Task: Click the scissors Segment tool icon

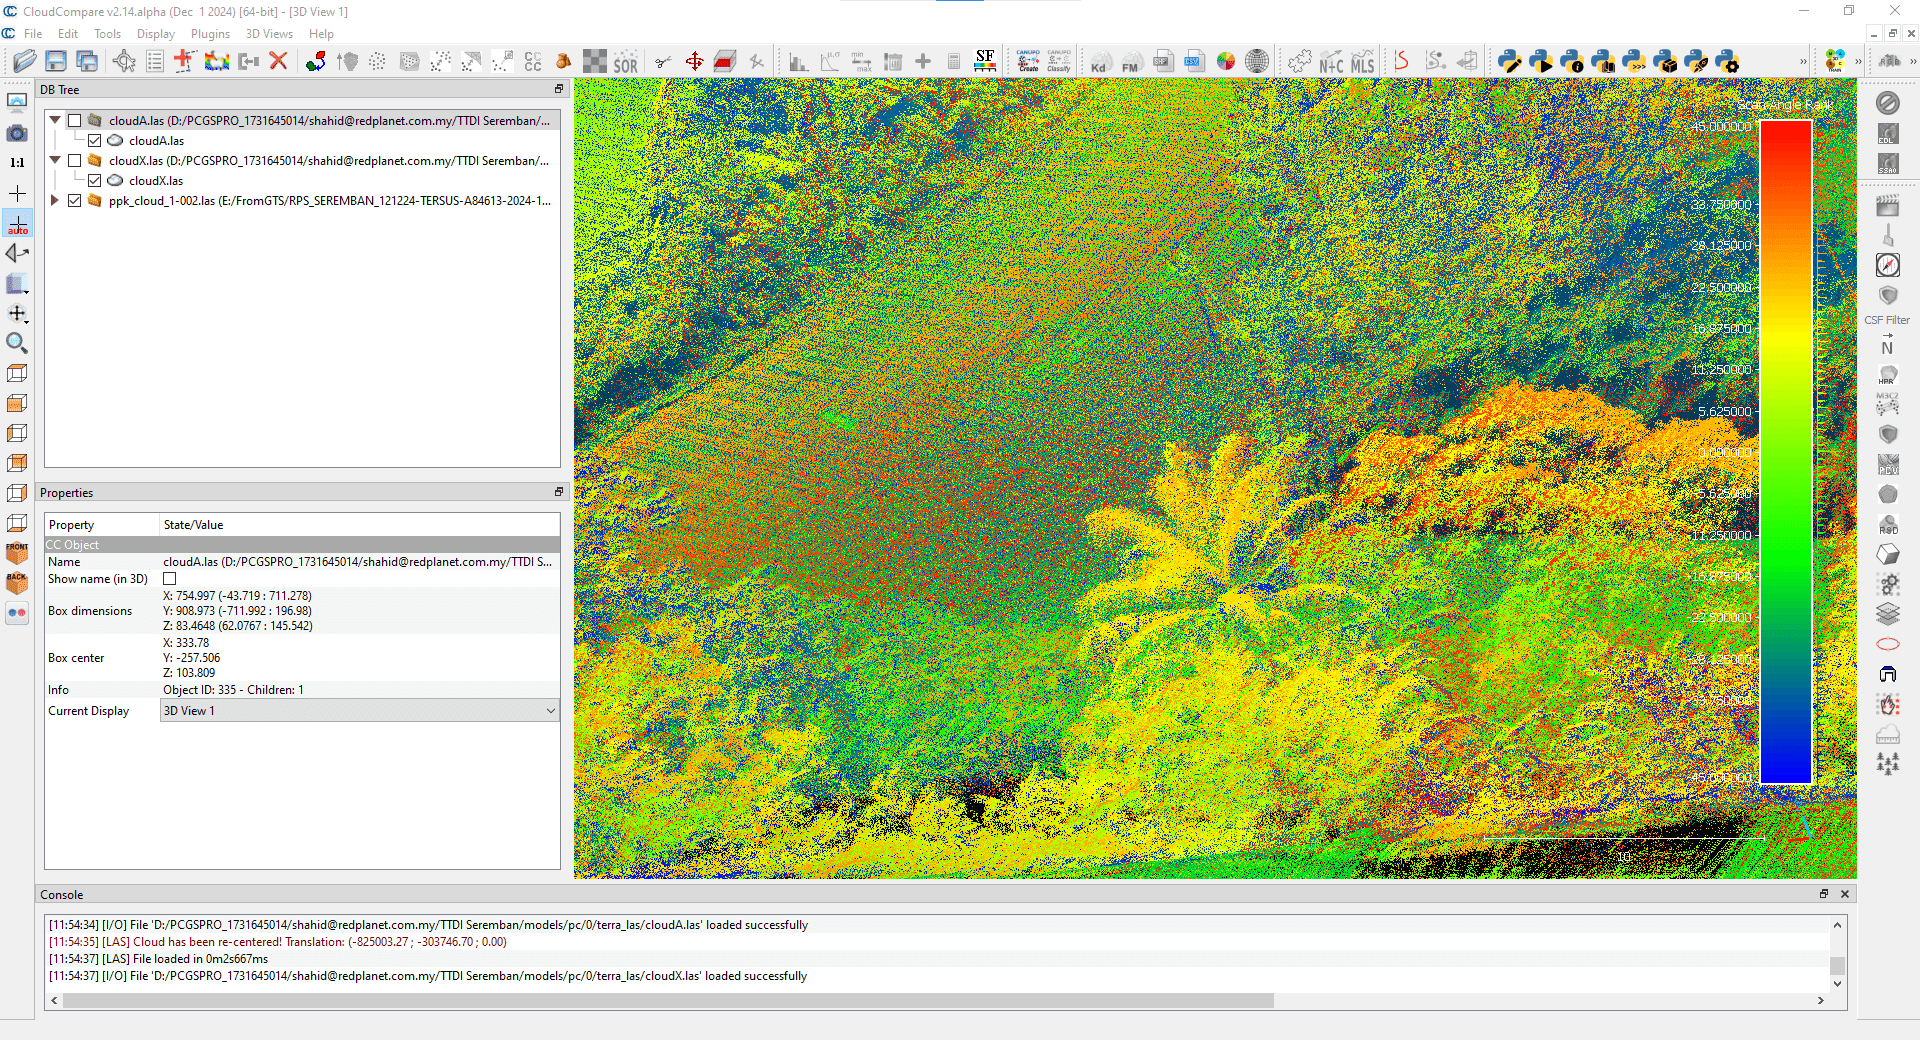Action: (x=662, y=62)
